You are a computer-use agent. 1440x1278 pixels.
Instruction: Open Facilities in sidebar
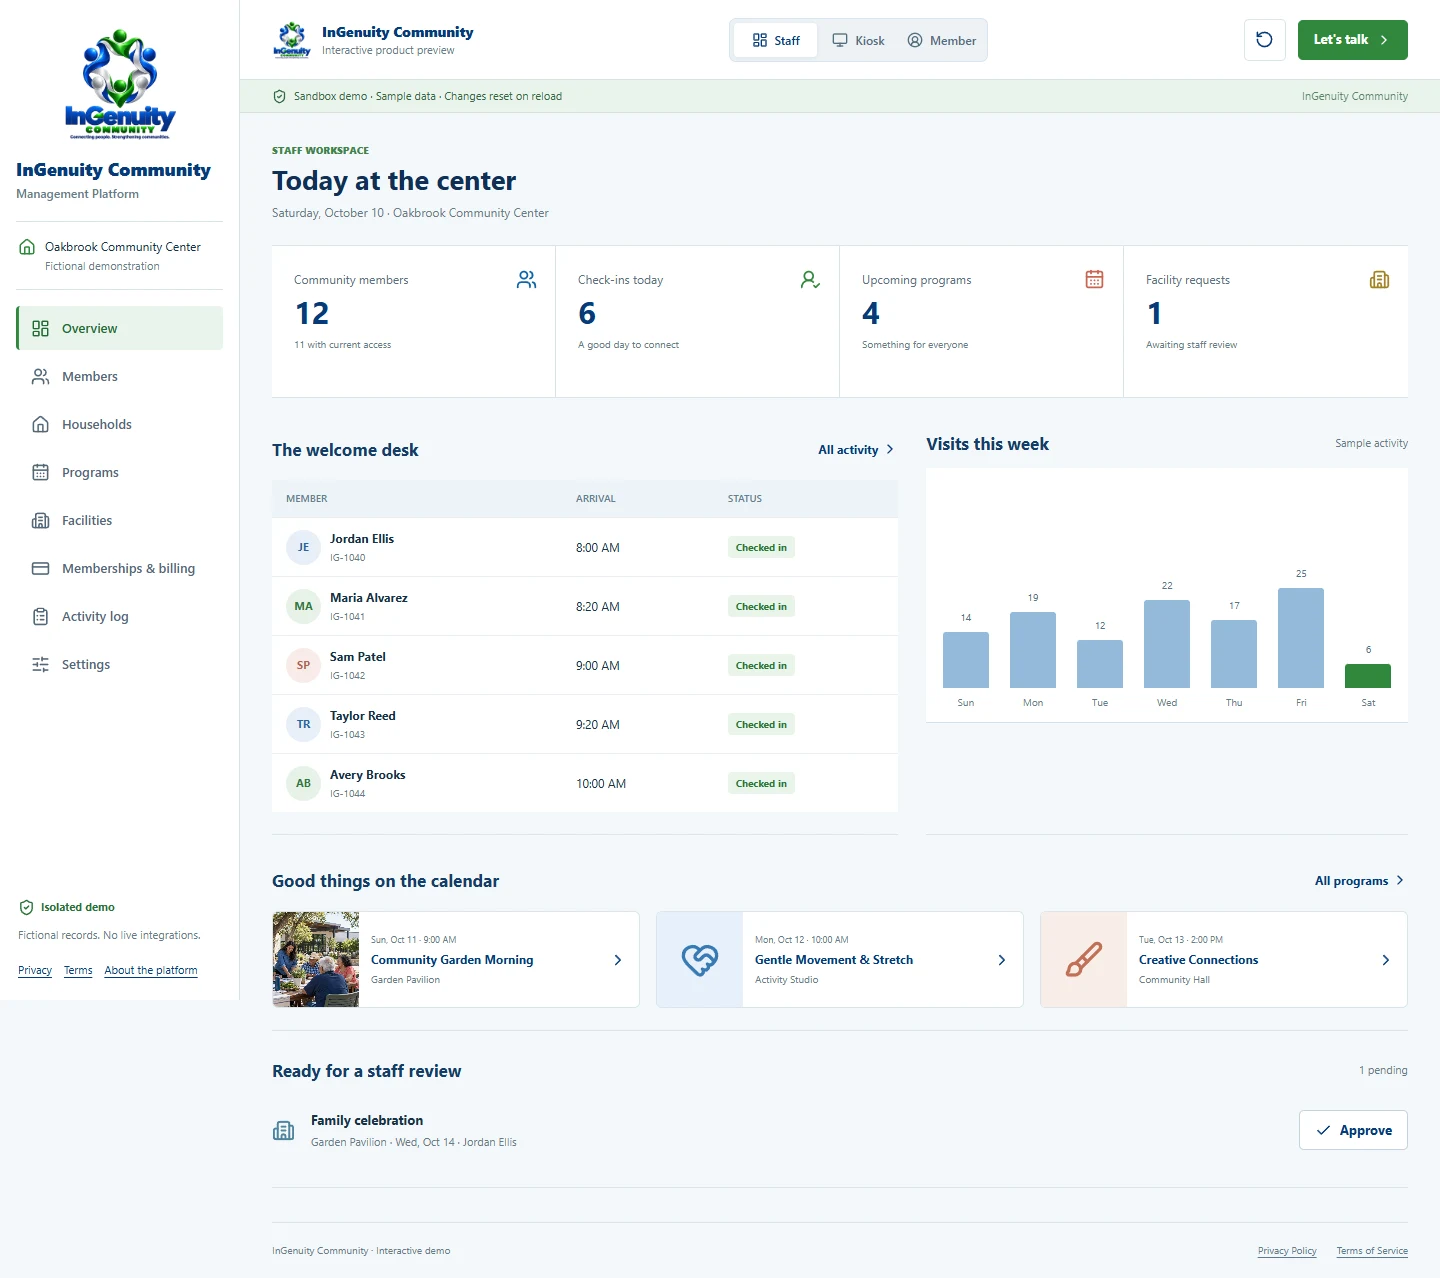pos(119,520)
